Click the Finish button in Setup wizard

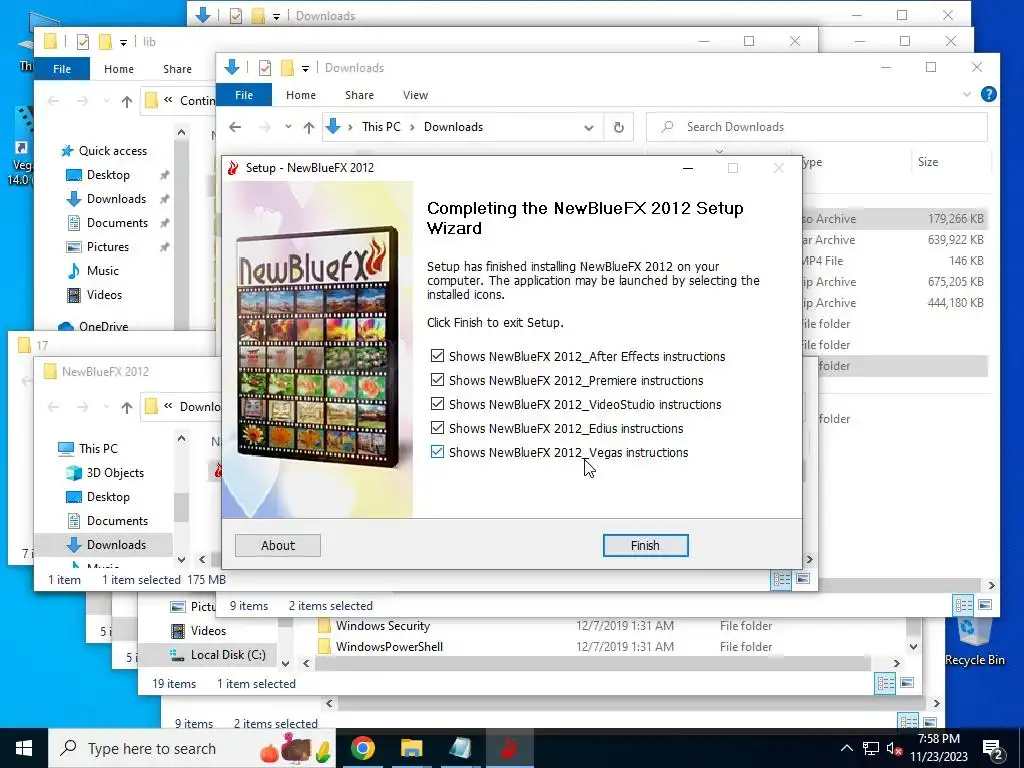(645, 545)
